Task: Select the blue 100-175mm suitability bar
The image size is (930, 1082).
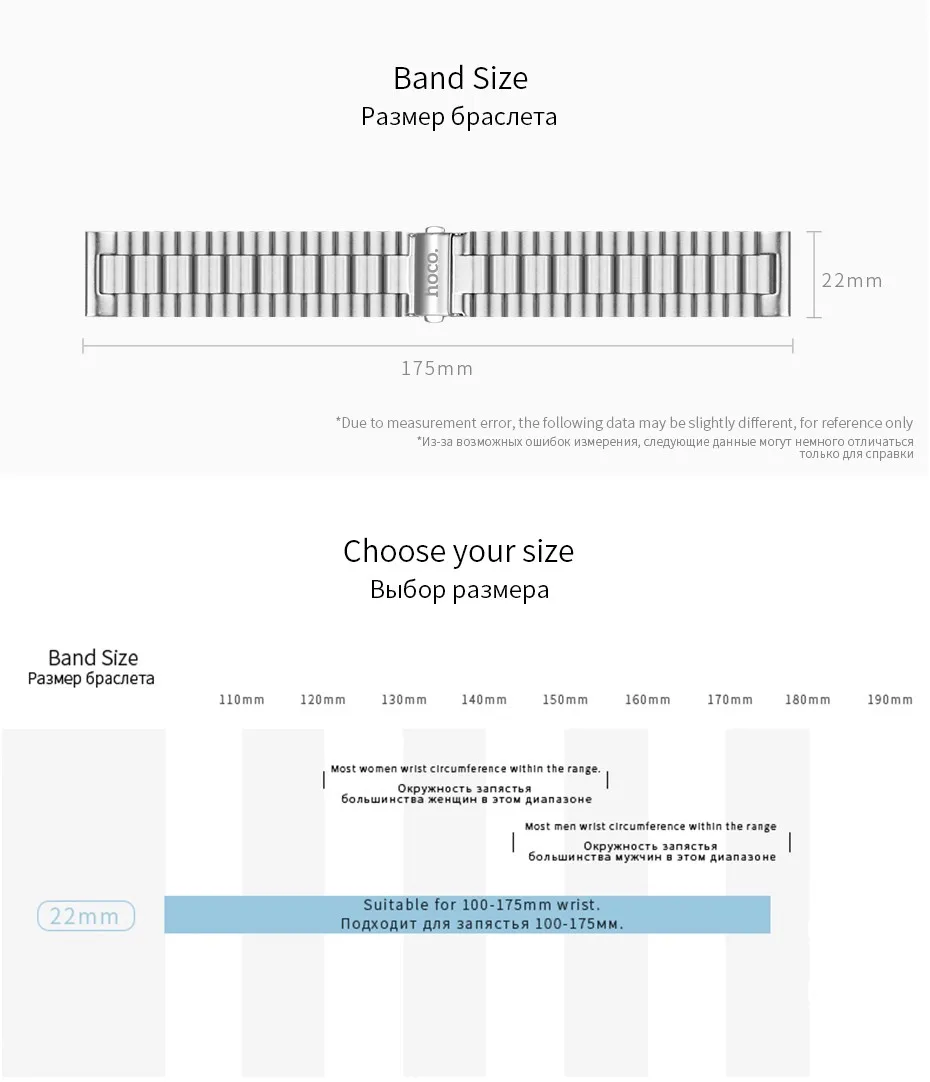Action: click(467, 914)
